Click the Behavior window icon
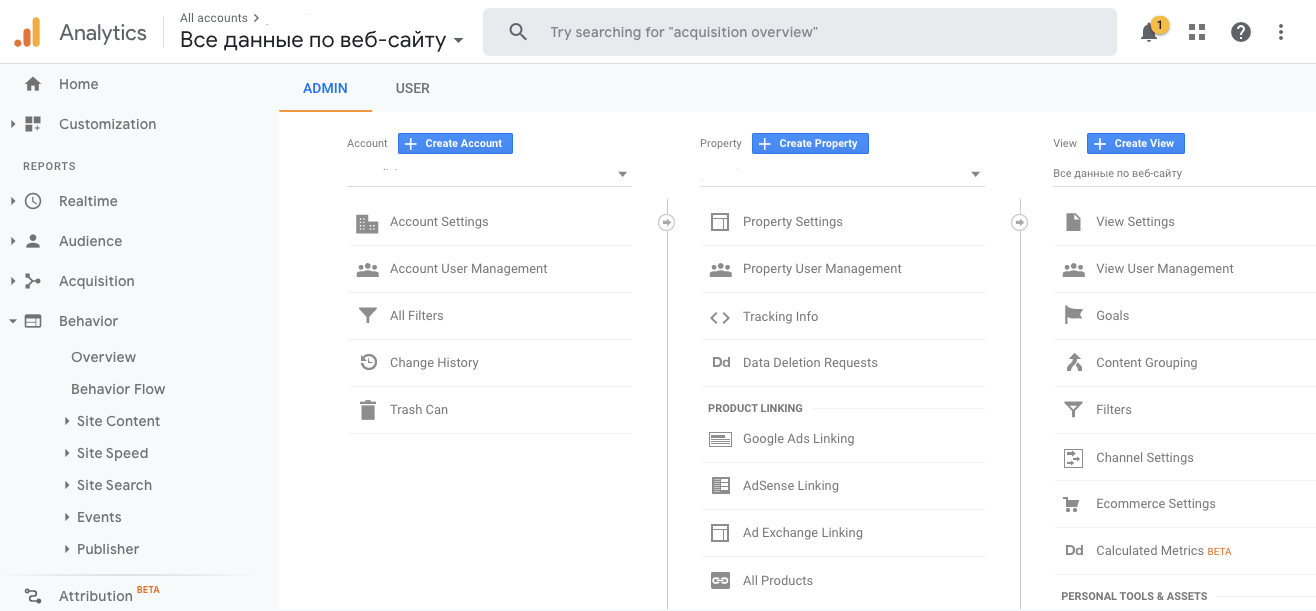Viewport: 1316px width, 611px height. (33, 321)
